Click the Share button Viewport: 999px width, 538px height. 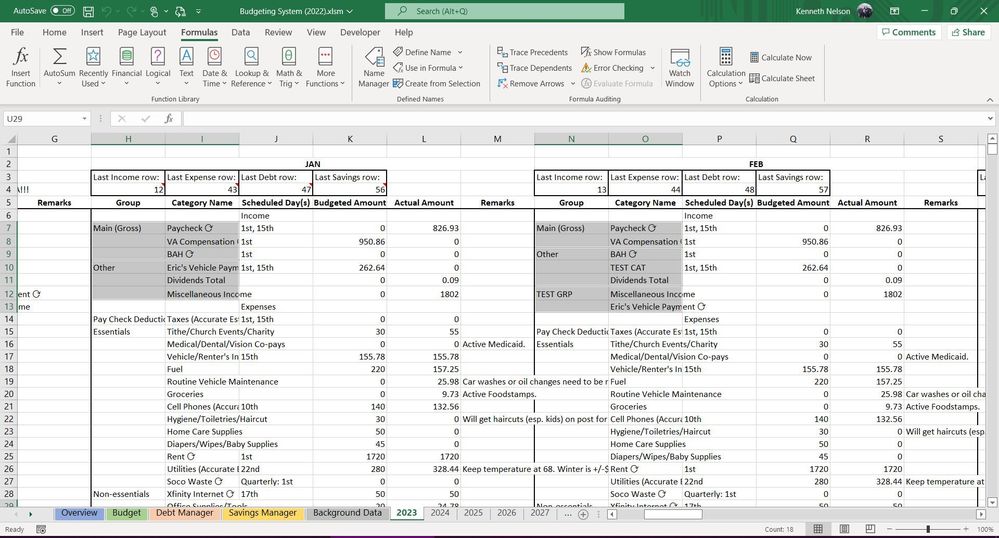pos(966,32)
